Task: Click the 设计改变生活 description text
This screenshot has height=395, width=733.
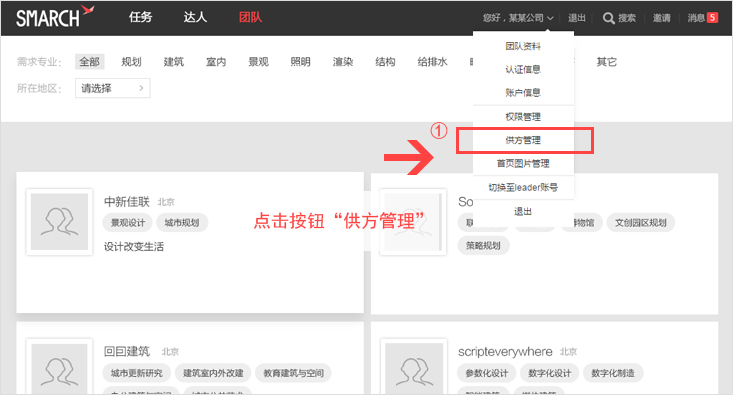Action: [134, 247]
